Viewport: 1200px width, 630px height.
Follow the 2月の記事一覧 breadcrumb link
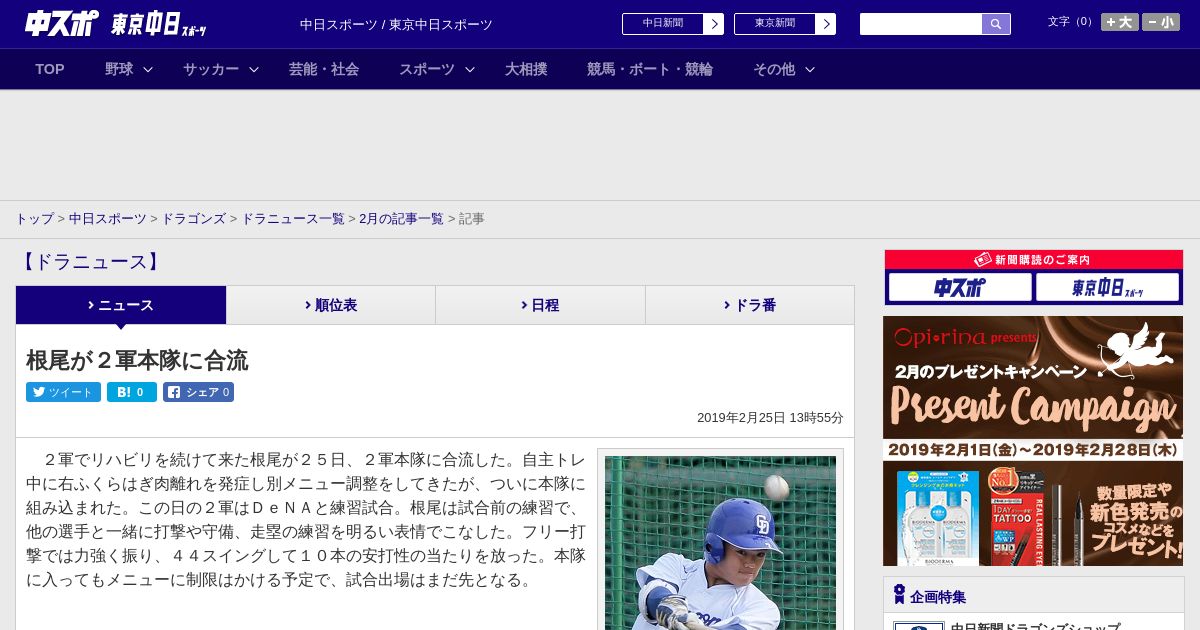(401, 218)
